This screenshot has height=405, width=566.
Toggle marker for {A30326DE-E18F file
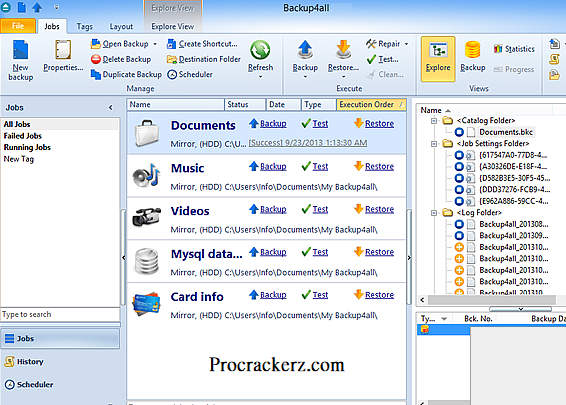tap(459, 167)
